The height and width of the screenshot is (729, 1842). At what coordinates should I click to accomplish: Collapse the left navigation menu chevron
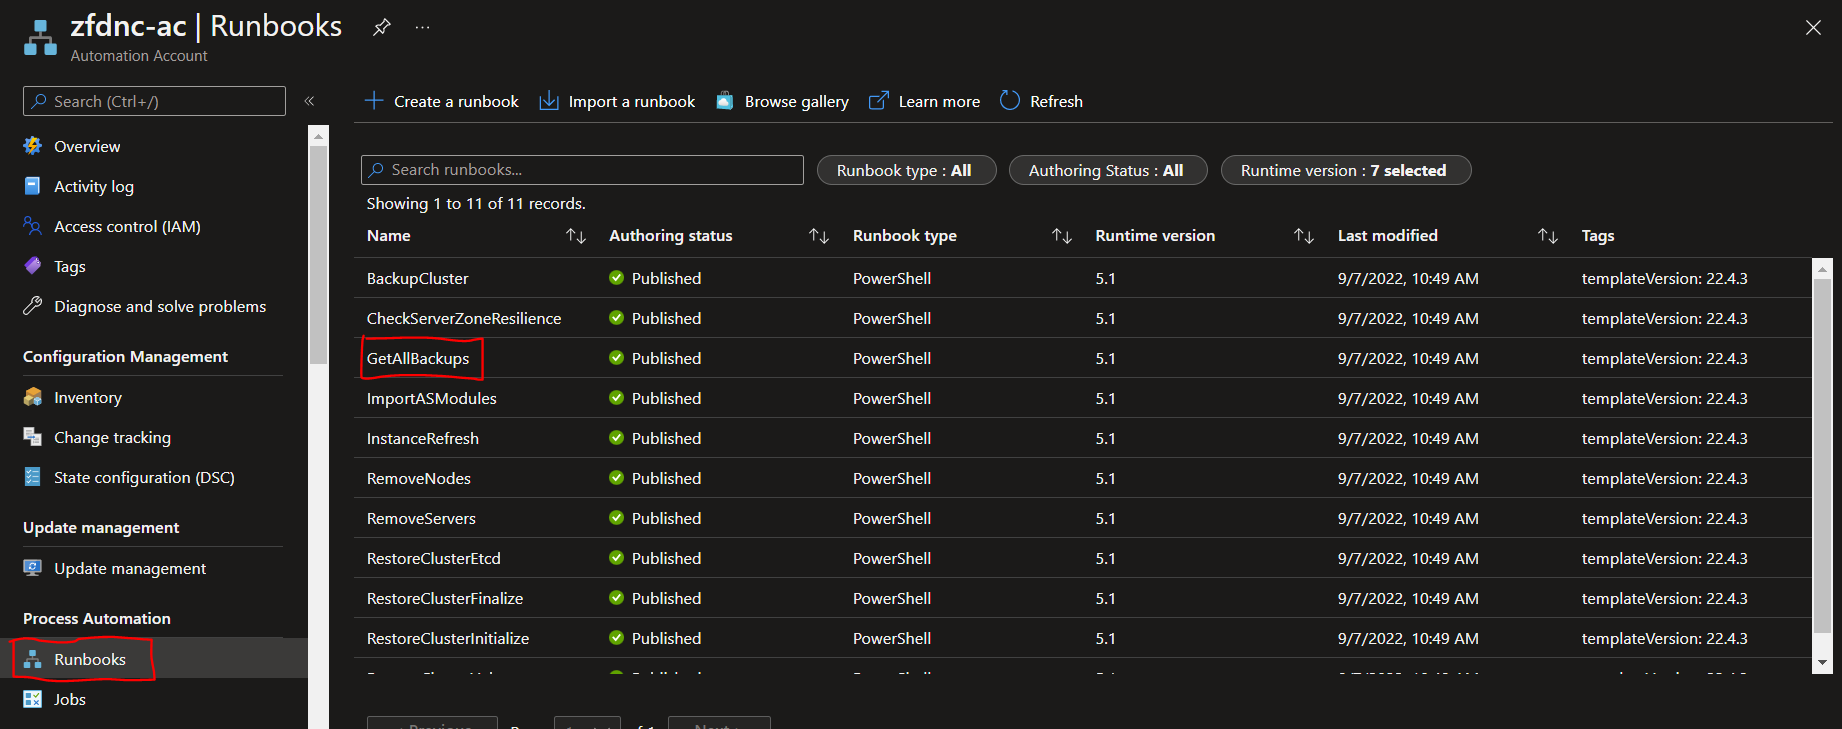310,101
